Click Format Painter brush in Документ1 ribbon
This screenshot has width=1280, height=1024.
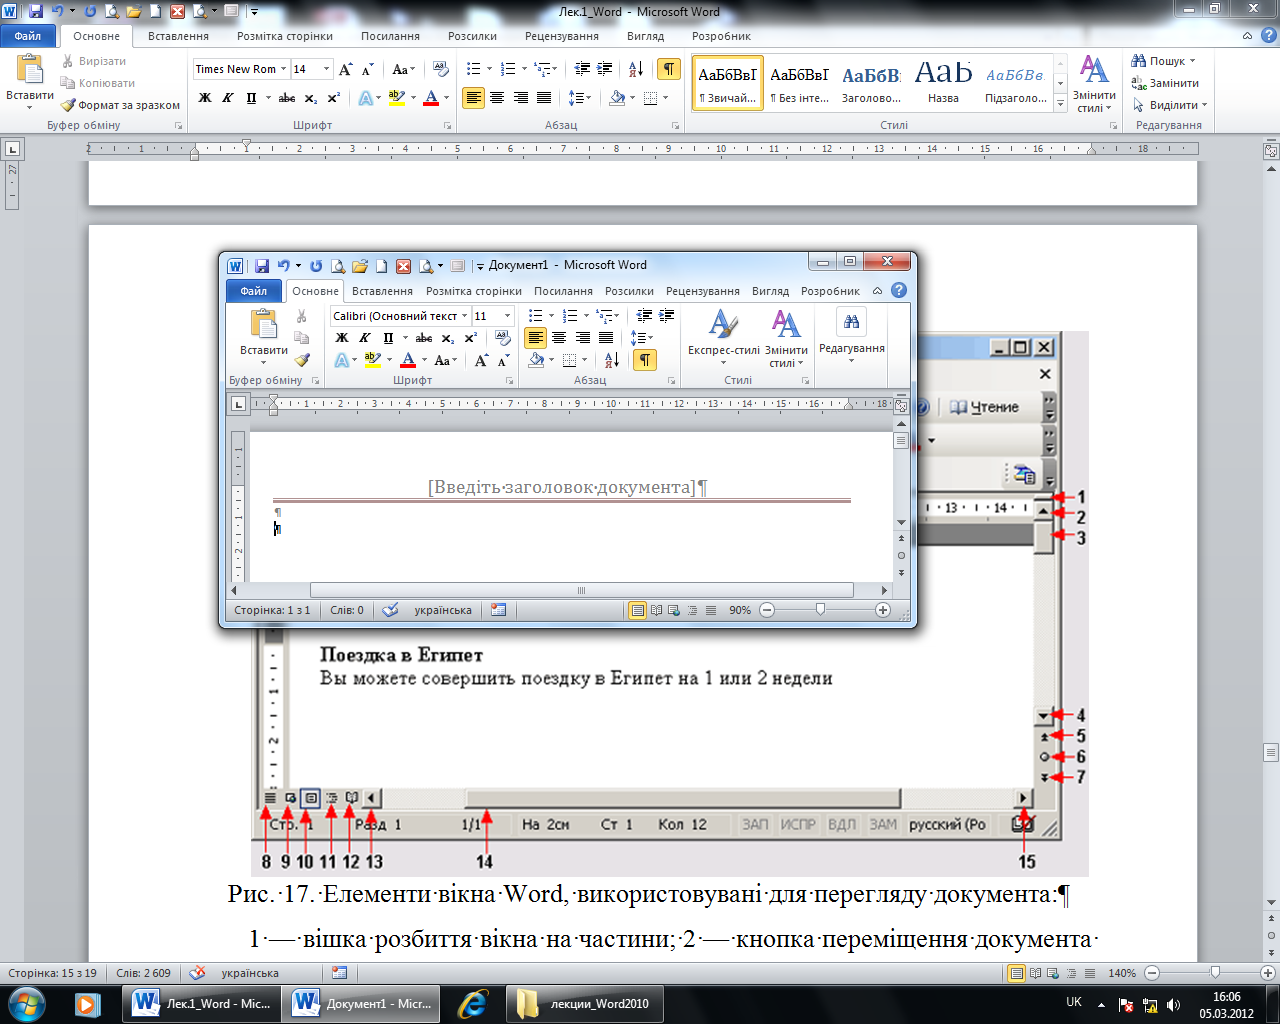(302, 360)
